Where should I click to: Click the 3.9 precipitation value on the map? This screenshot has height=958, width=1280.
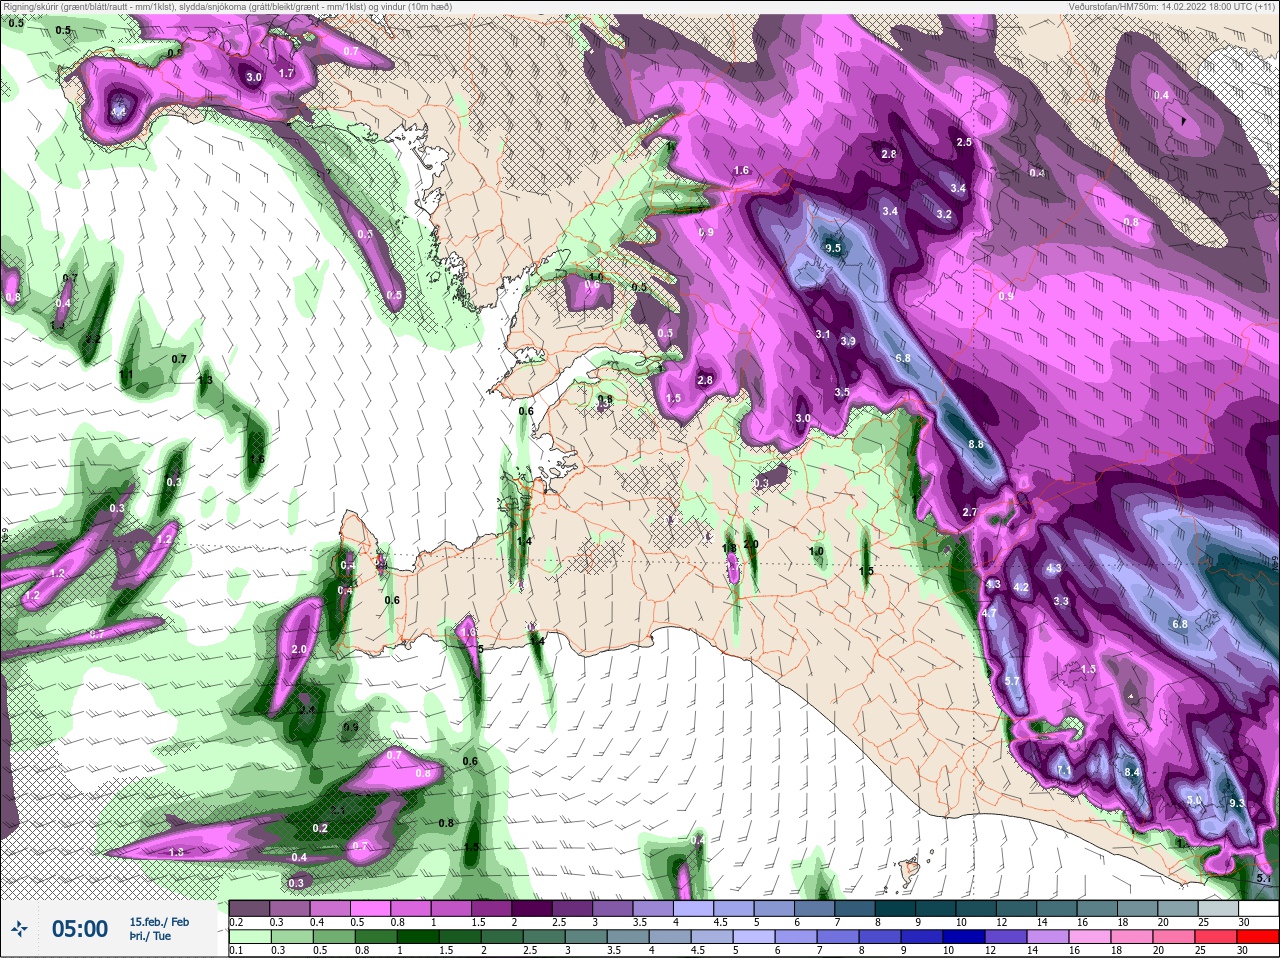pyautogui.click(x=848, y=341)
